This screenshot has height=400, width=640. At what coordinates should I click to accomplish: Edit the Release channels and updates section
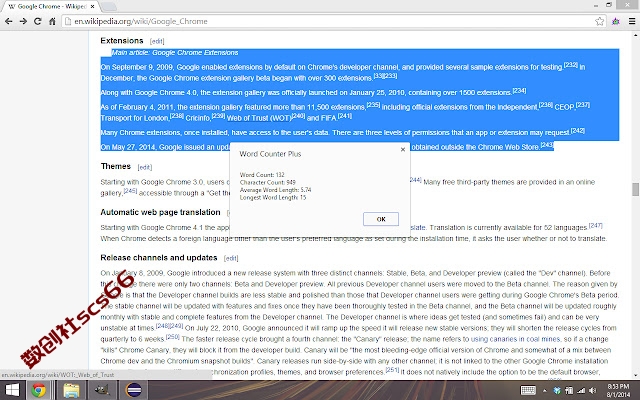(x=231, y=258)
